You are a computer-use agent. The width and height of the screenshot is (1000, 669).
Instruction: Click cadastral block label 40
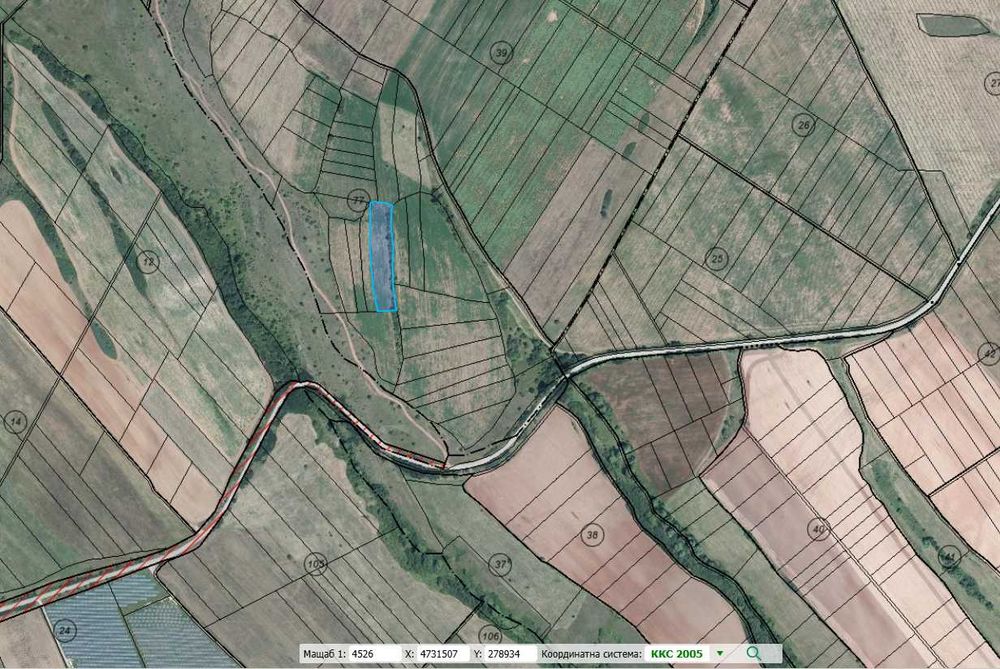click(x=818, y=529)
